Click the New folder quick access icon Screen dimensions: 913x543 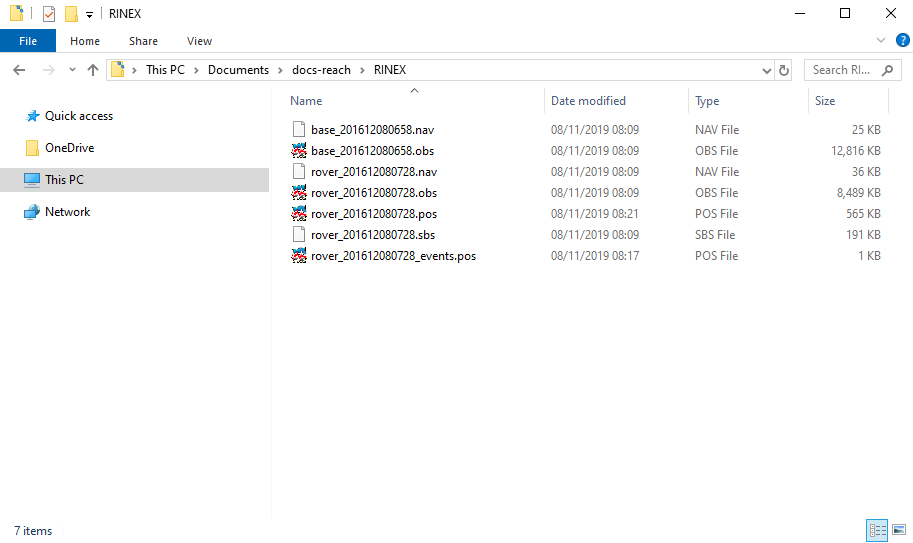[71, 13]
